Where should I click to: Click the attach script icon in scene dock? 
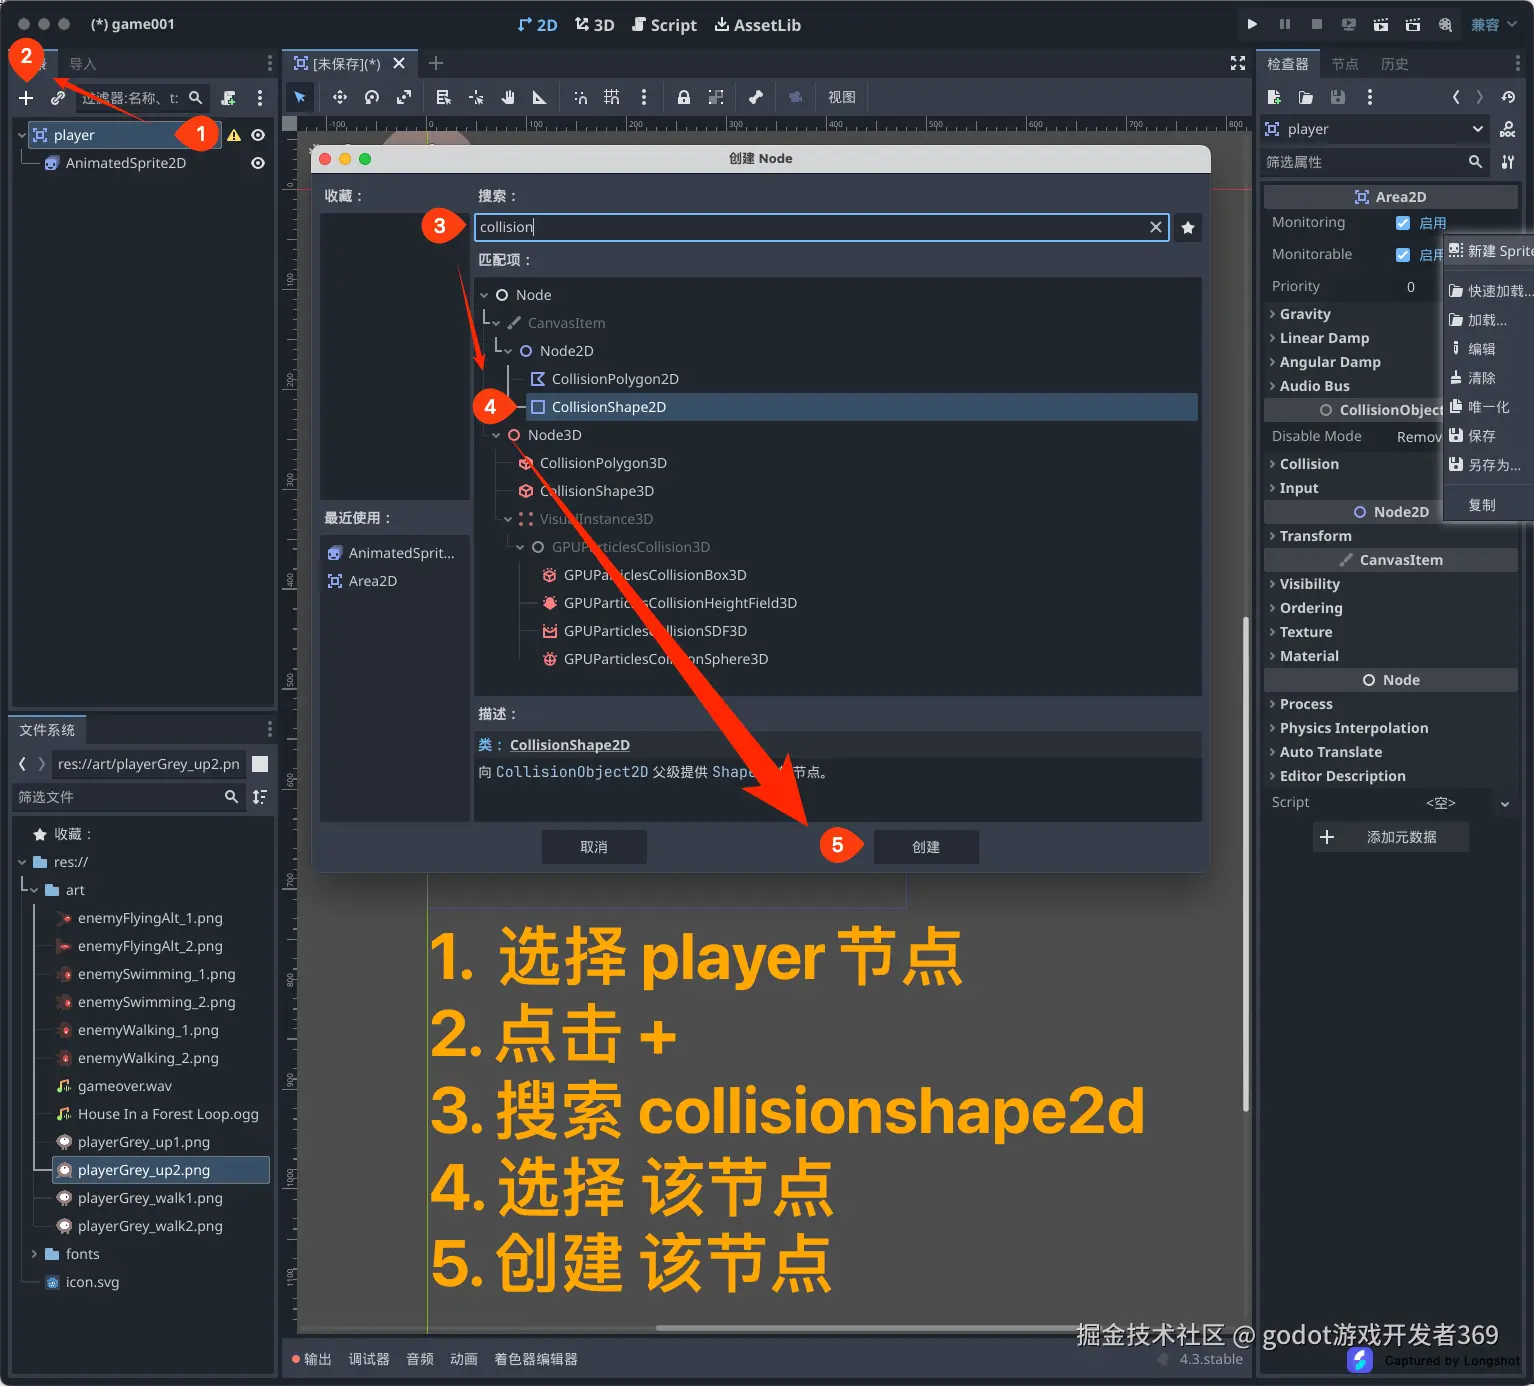[229, 98]
